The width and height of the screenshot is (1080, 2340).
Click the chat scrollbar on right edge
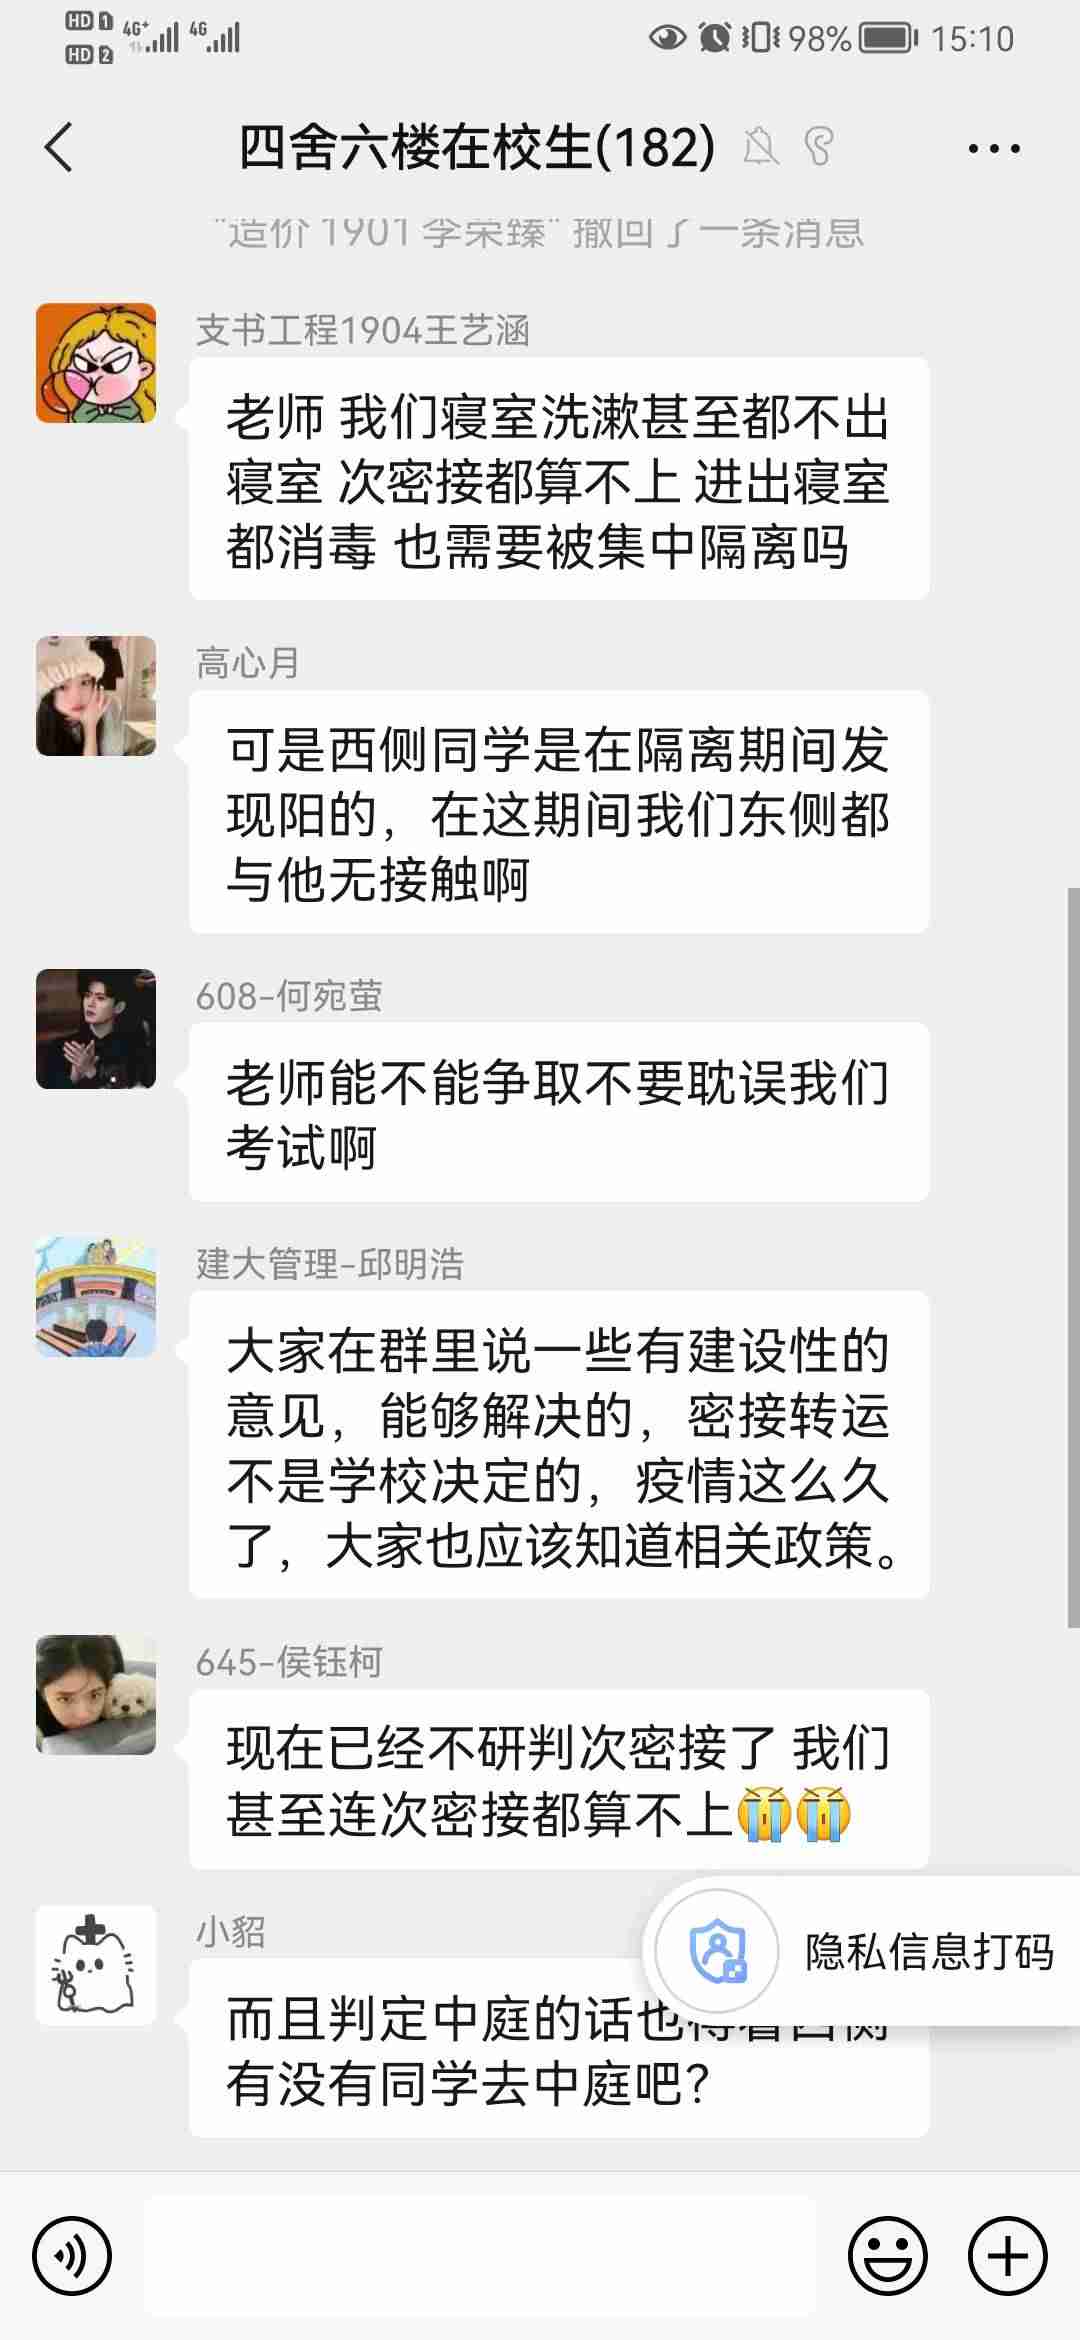[1073, 1258]
